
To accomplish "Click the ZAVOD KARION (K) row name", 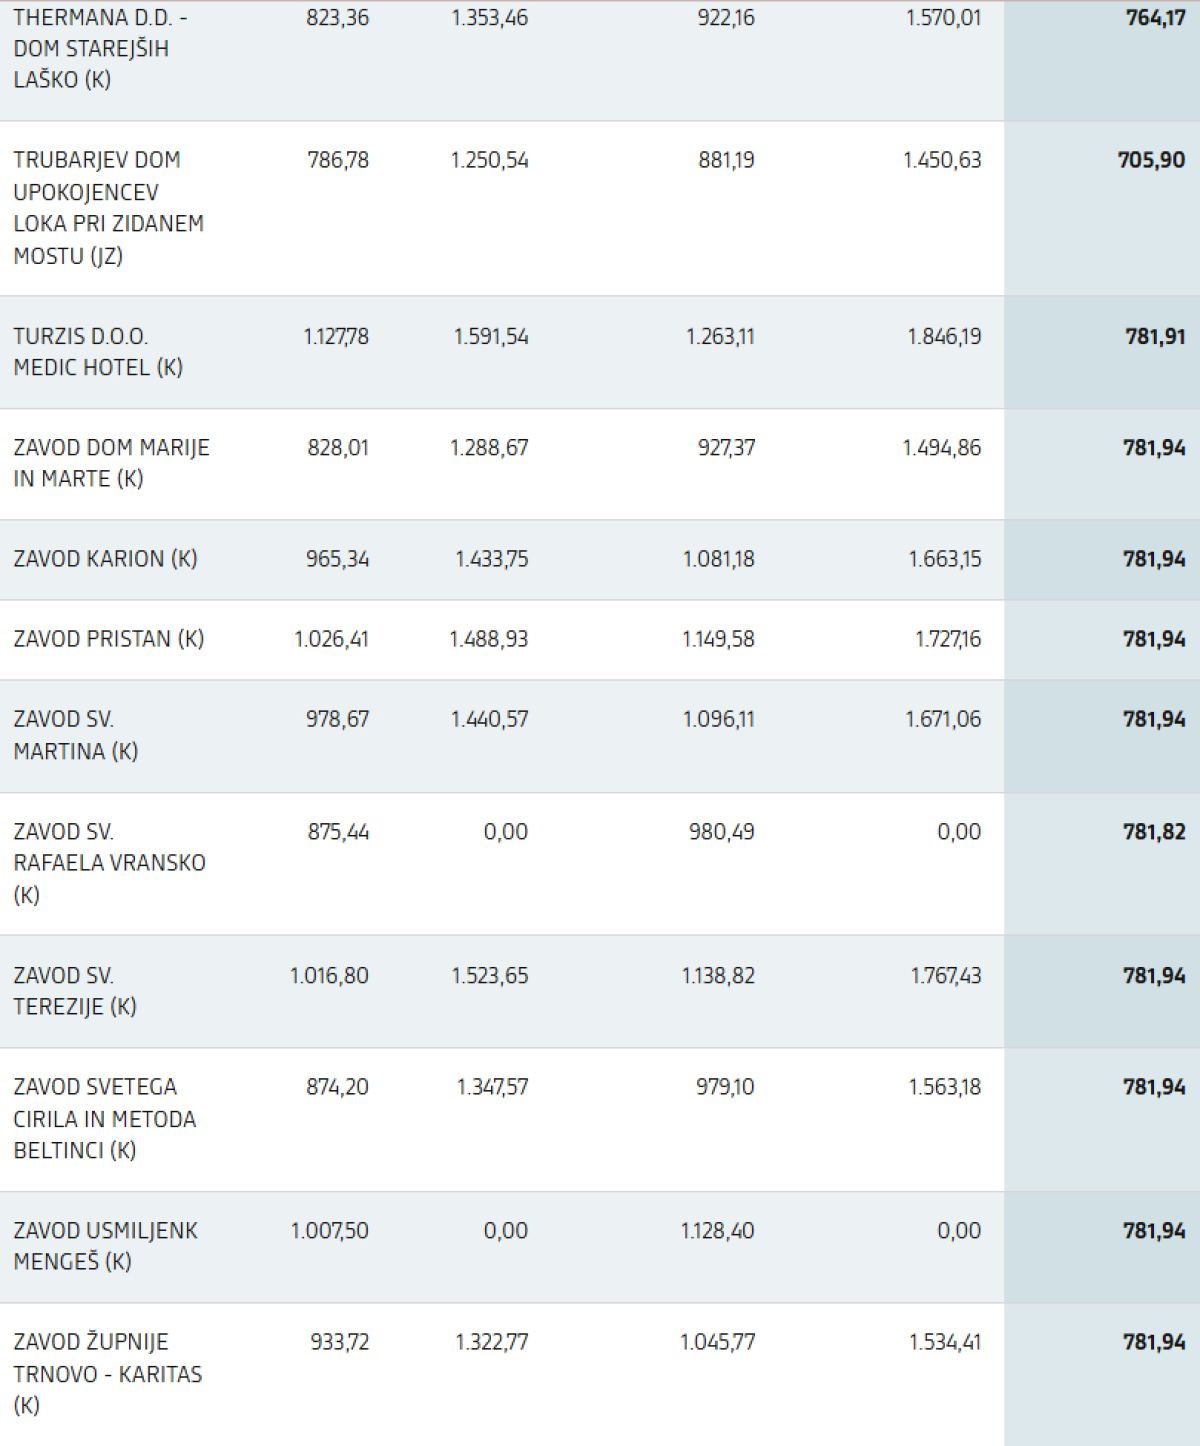I will point(105,558).
